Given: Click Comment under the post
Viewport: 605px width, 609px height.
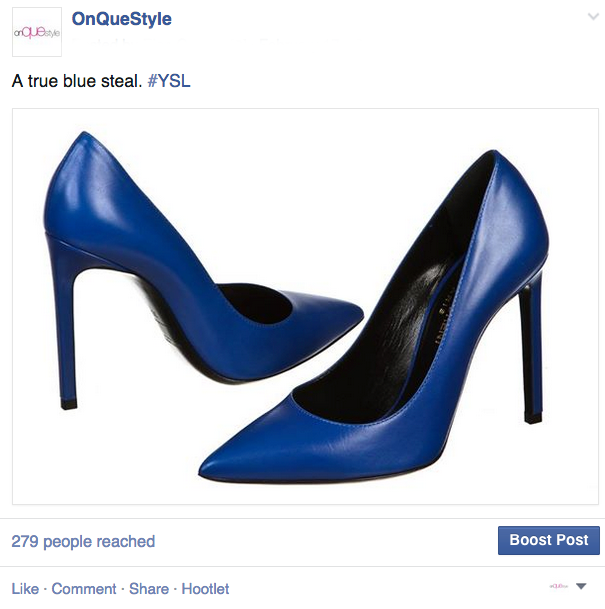Looking at the screenshot, I should click(84, 589).
